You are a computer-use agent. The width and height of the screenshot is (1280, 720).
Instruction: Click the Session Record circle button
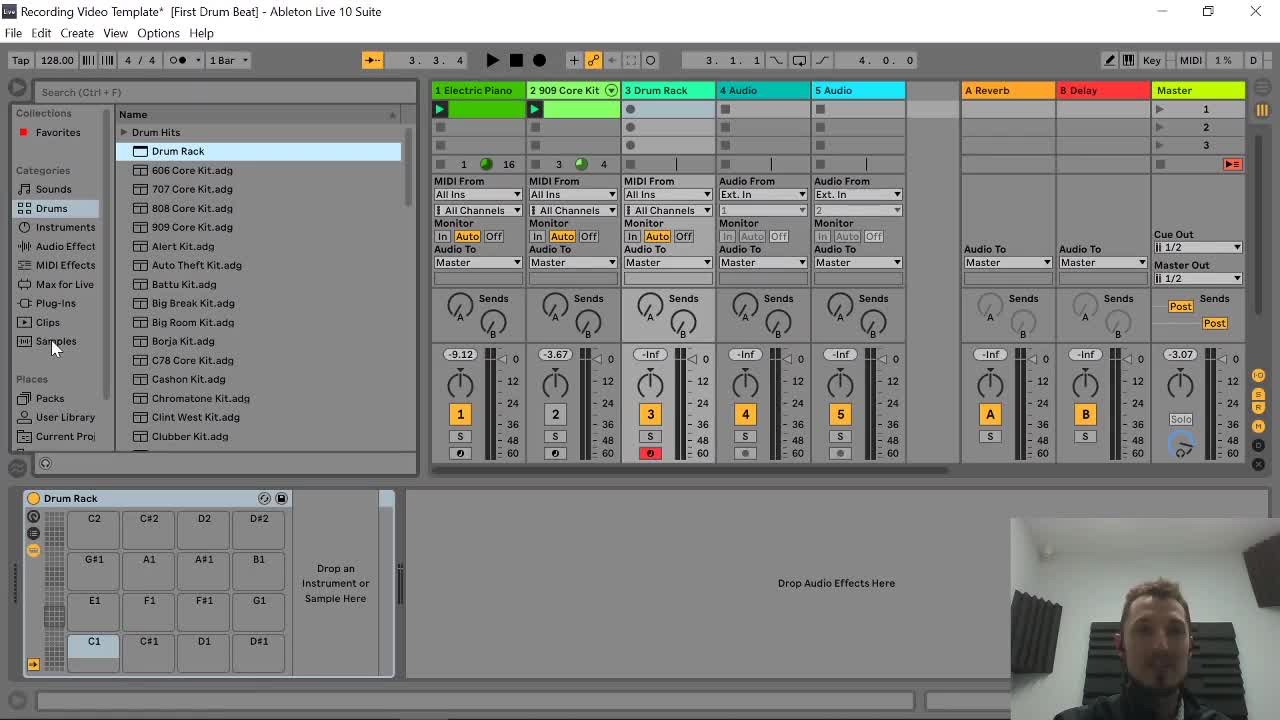coord(650,60)
